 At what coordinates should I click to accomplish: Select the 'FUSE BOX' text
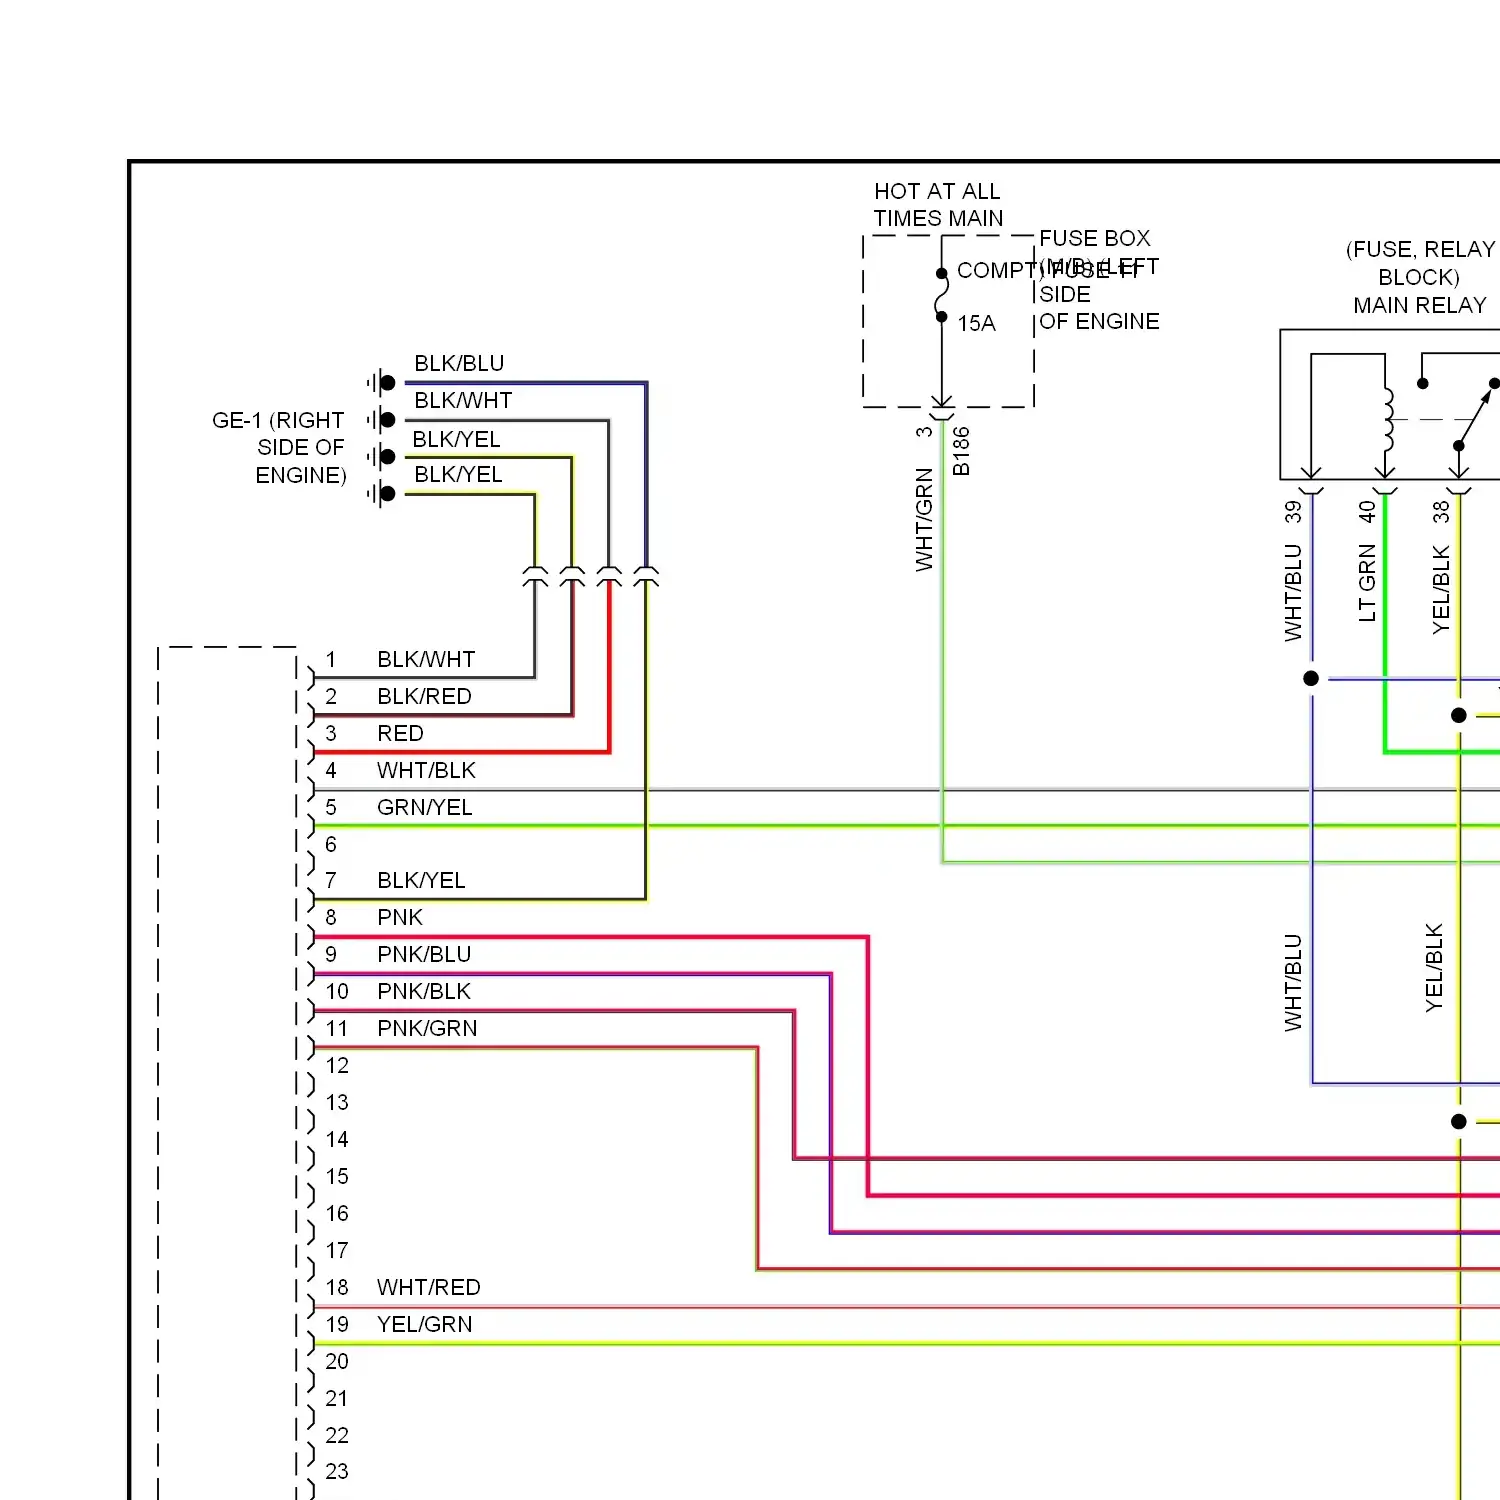(1095, 238)
